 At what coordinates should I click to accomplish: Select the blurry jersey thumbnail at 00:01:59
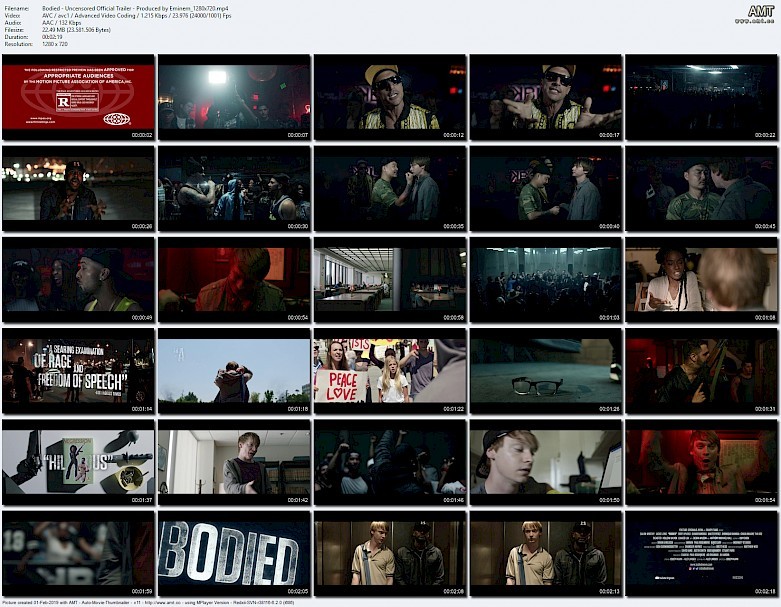pos(78,554)
